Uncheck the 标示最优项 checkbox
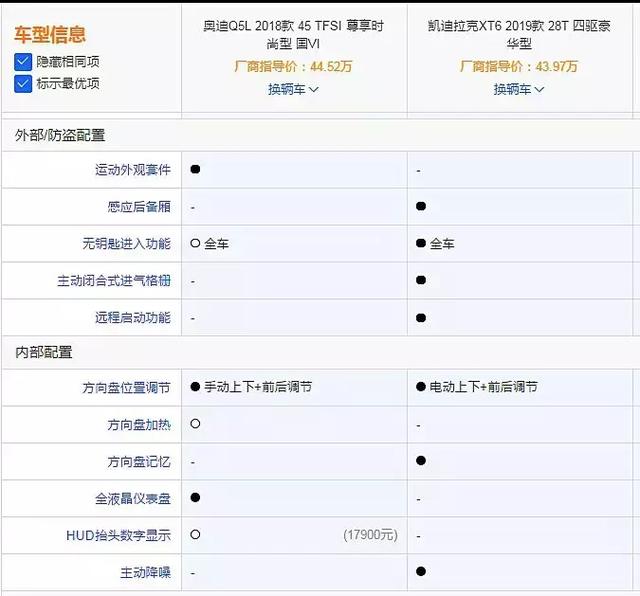The width and height of the screenshot is (640, 596). [x=23, y=84]
